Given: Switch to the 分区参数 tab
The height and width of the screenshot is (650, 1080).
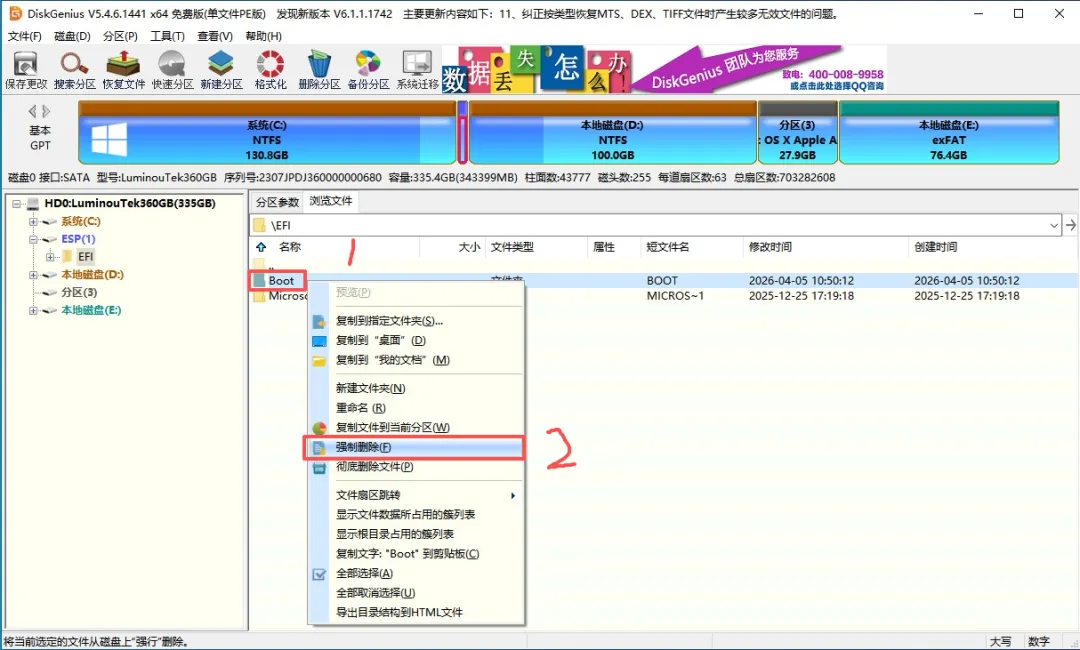Looking at the screenshot, I should [278, 202].
